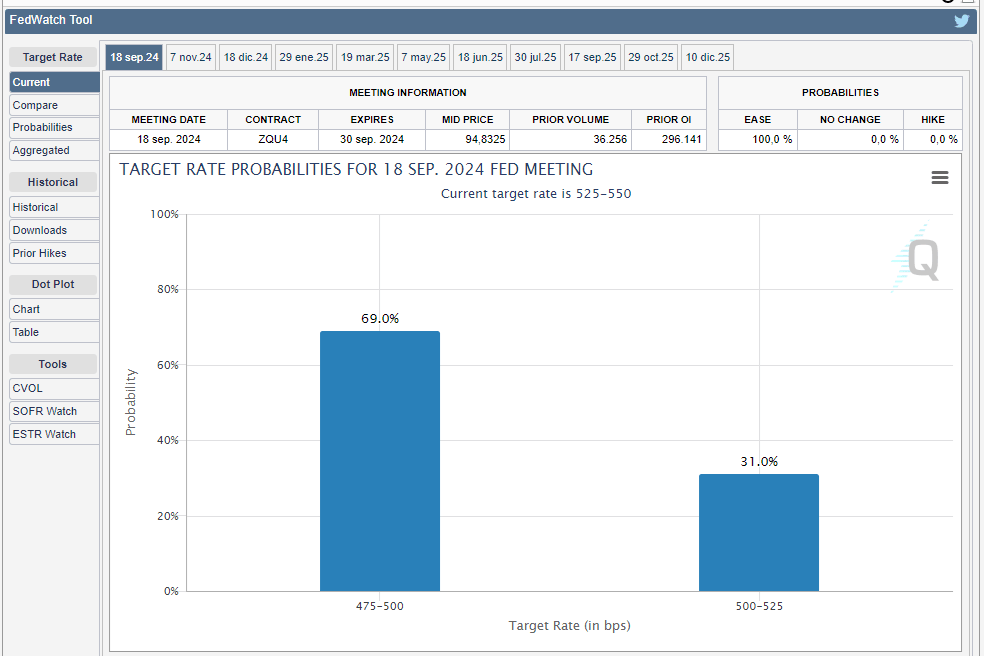Click the 475-500 probability bar
The width and height of the screenshot is (992, 656).
tap(379, 460)
